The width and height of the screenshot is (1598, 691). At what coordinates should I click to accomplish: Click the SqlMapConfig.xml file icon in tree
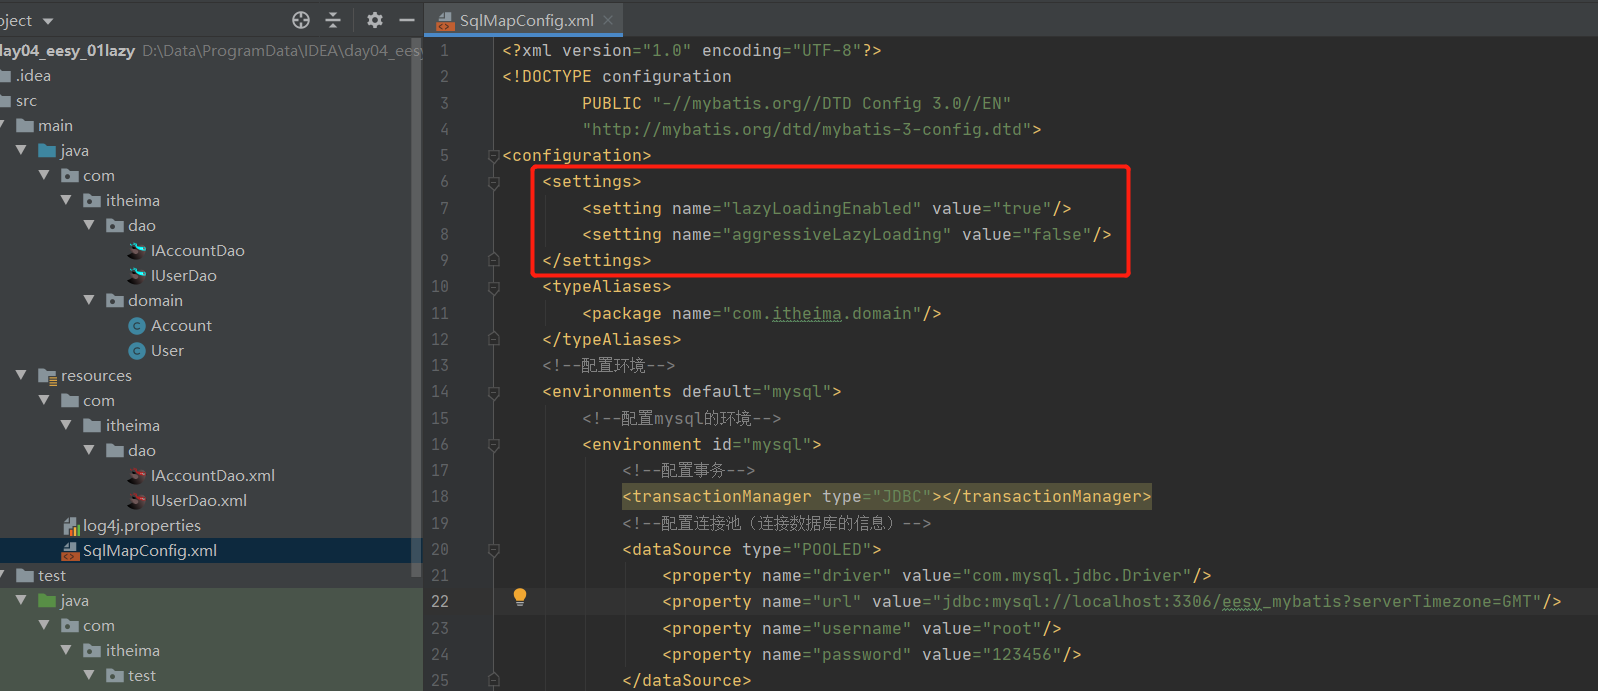click(x=71, y=551)
